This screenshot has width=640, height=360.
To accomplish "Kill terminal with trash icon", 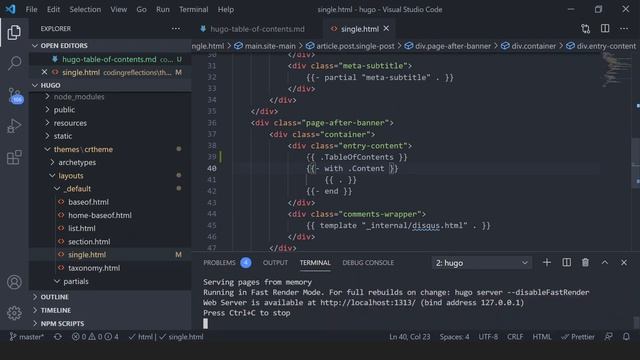I will (585, 262).
